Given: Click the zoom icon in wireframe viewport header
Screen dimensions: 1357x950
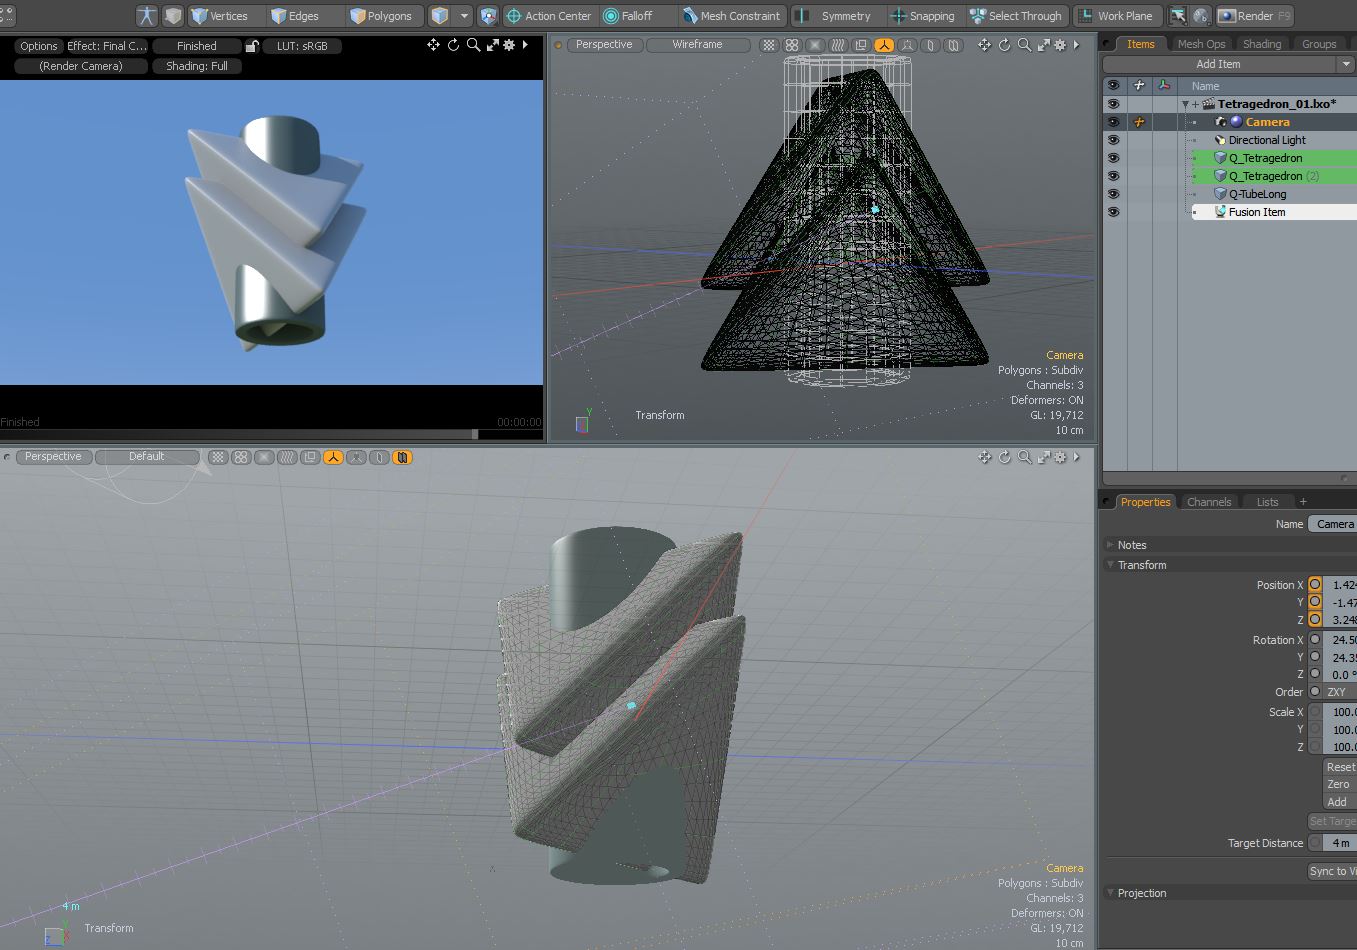Looking at the screenshot, I should [x=1024, y=45].
